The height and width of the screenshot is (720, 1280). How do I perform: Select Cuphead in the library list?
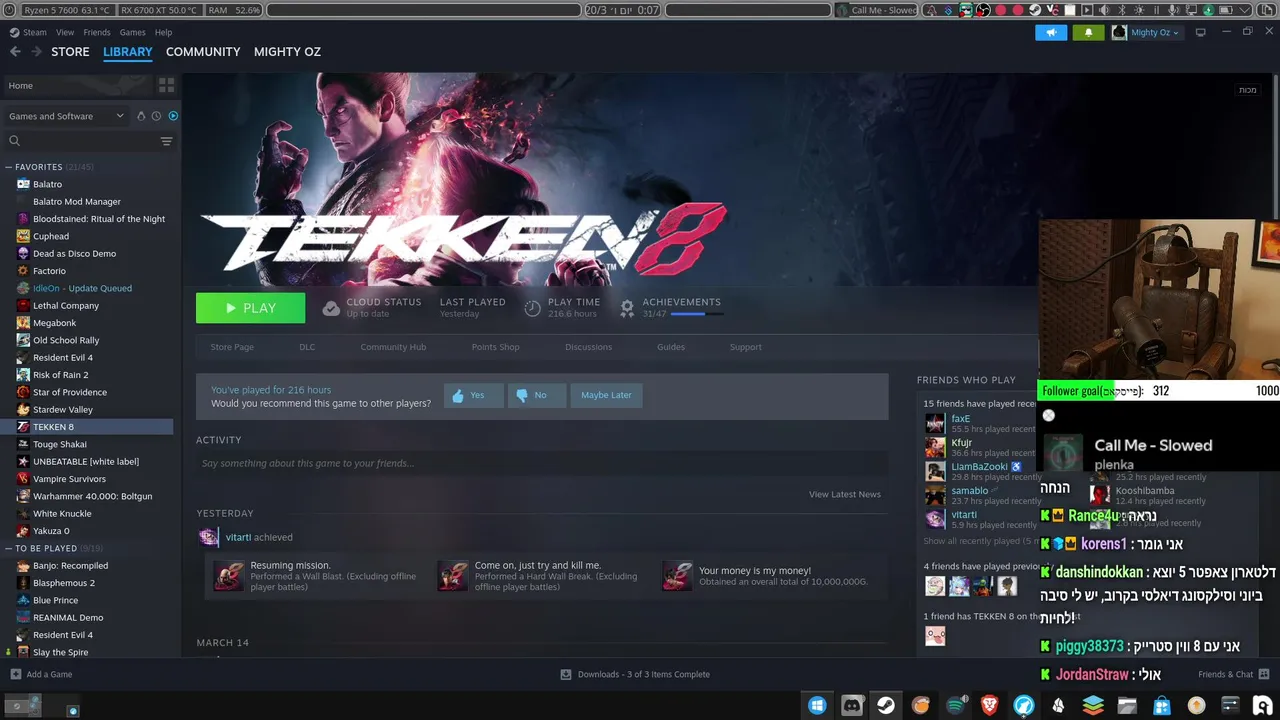(x=51, y=236)
